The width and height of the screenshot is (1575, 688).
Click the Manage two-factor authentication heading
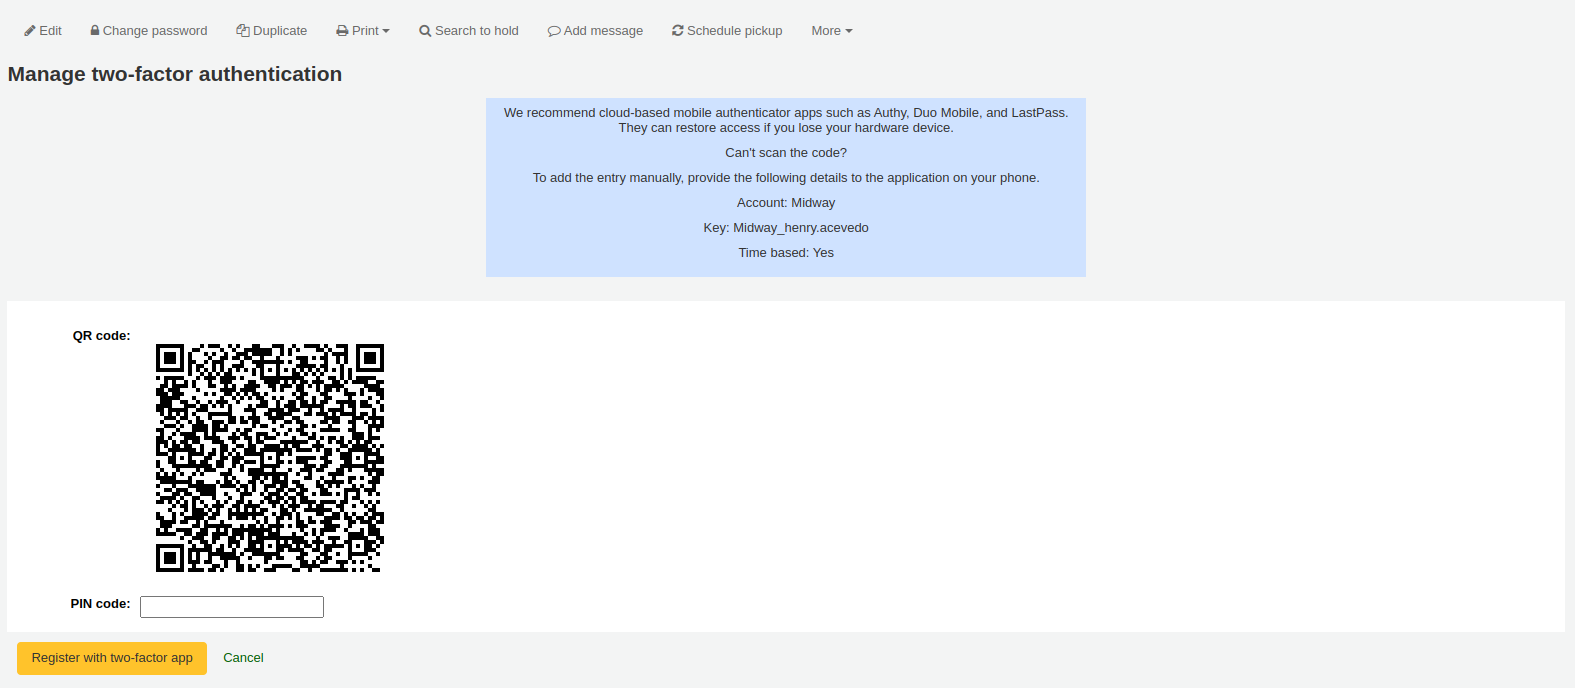175,74
